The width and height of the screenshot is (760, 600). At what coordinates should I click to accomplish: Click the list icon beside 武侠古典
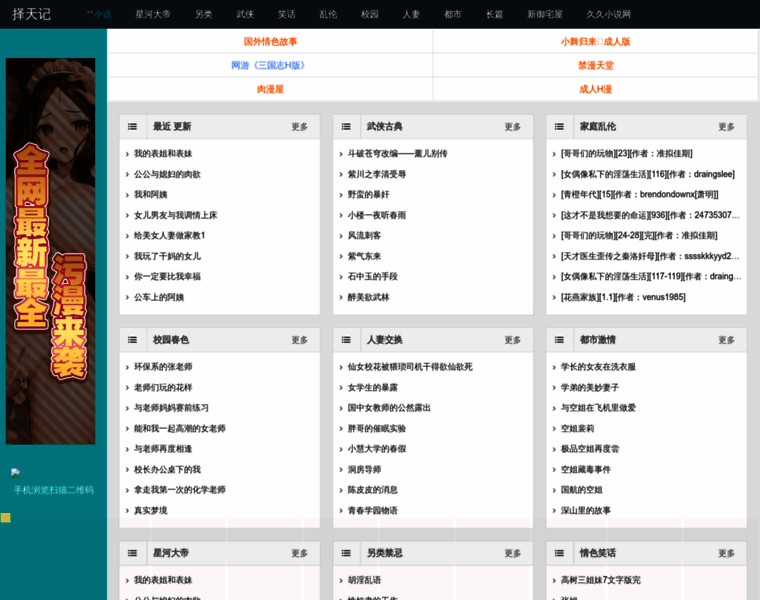tap(346, 127)
